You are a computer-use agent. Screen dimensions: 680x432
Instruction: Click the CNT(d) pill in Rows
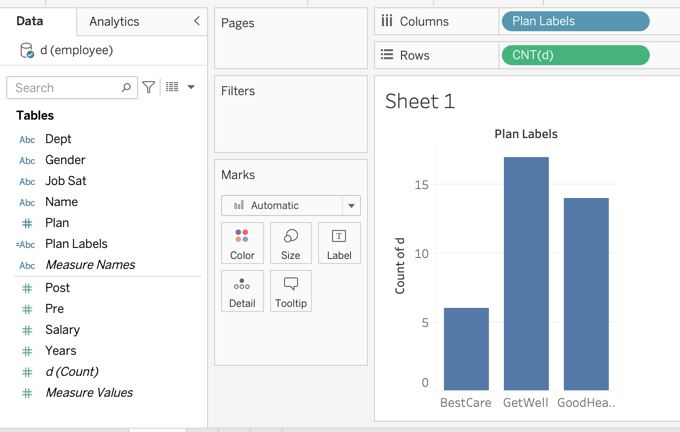click(575, 55)
